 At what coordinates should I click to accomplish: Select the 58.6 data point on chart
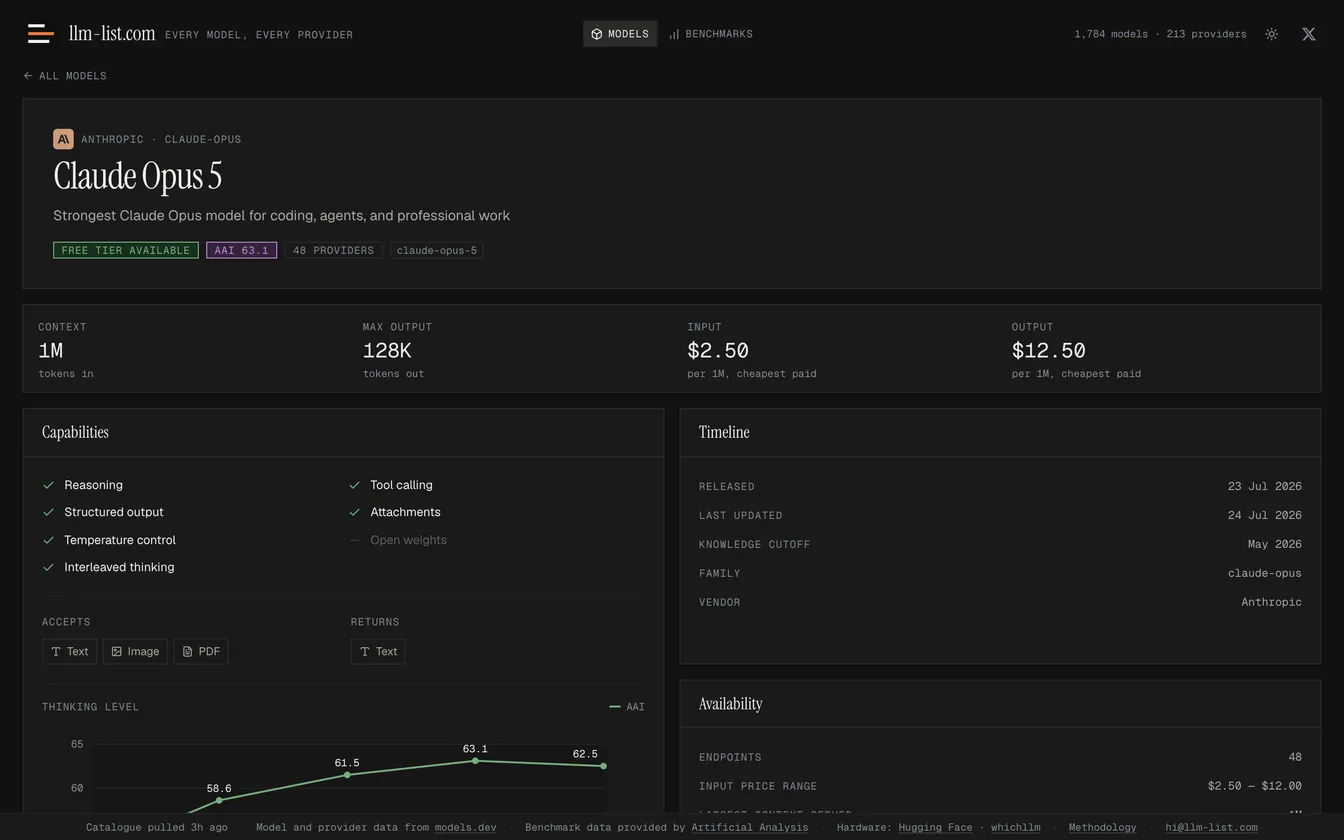219,800
